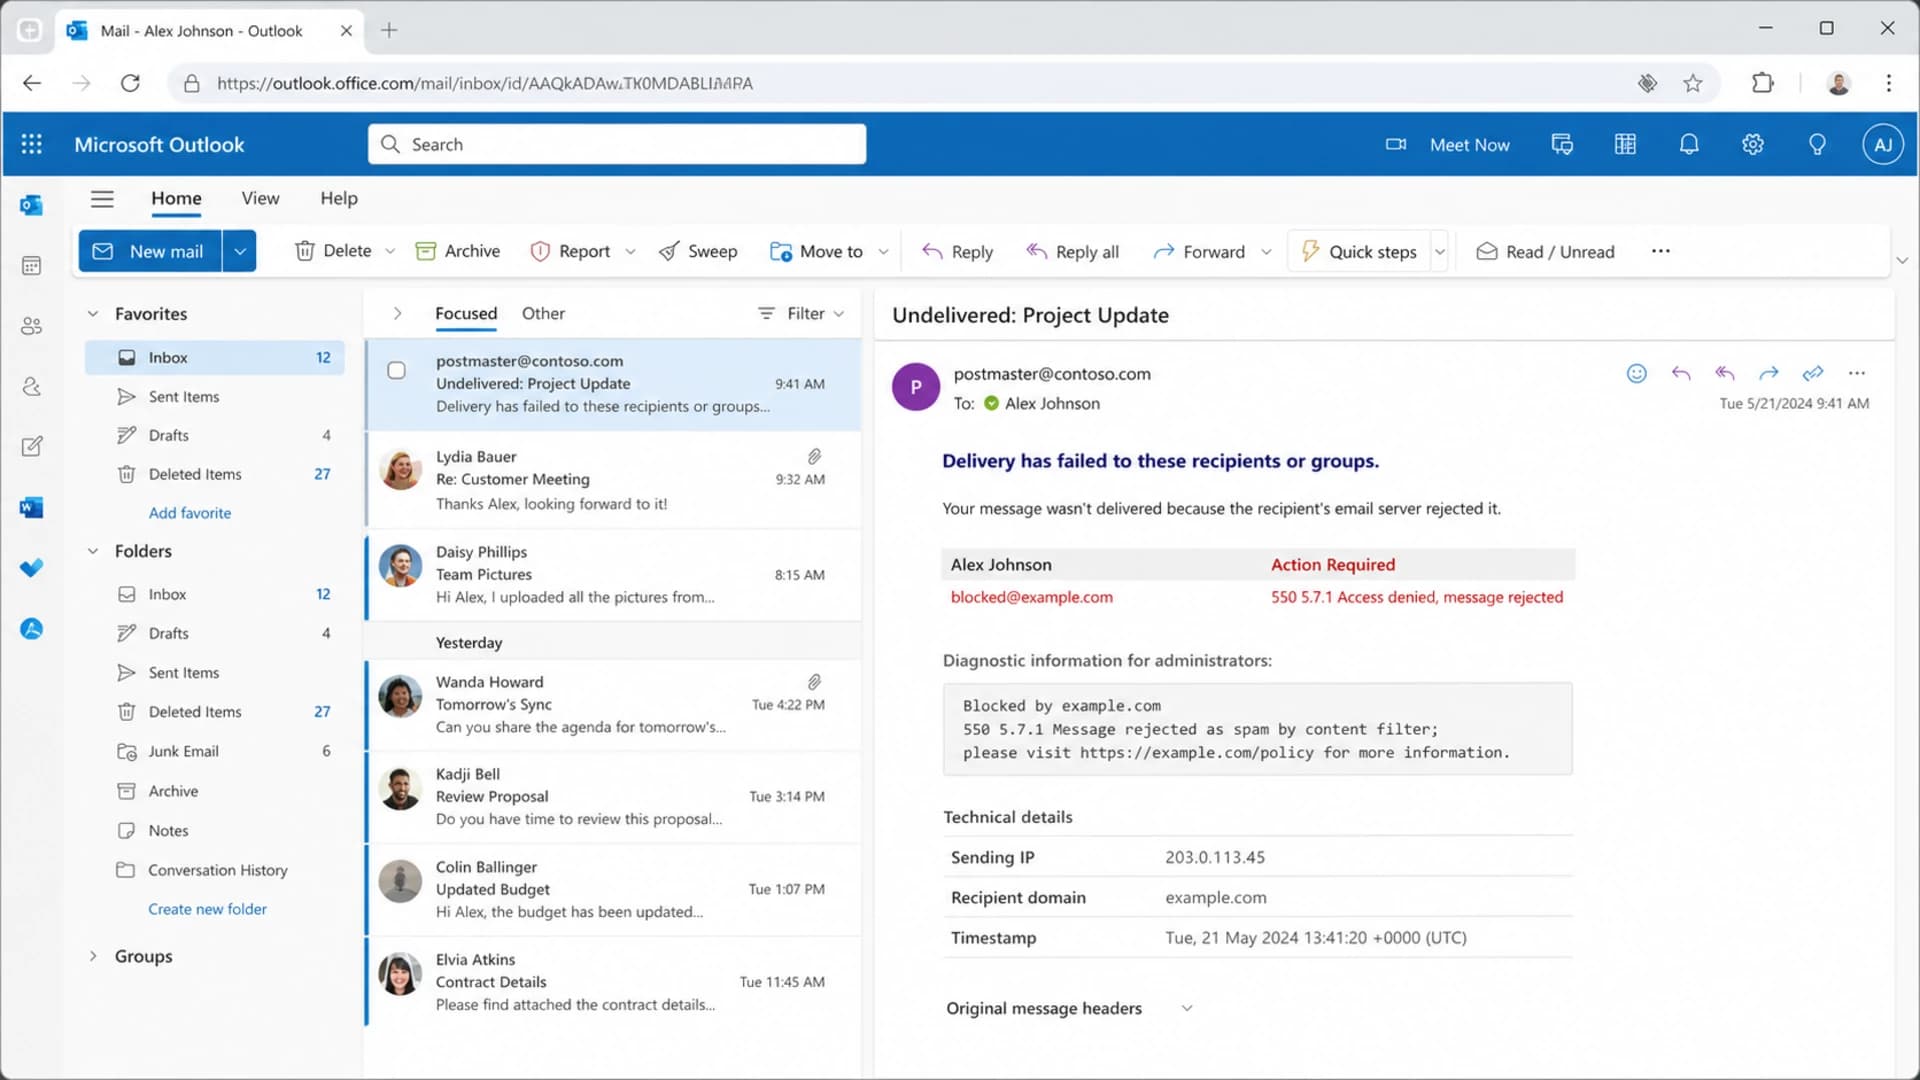Open Quick steps dropdown arrow
The image size is (1920, 1080).
pyautogui.click(x=1440, y=251)
